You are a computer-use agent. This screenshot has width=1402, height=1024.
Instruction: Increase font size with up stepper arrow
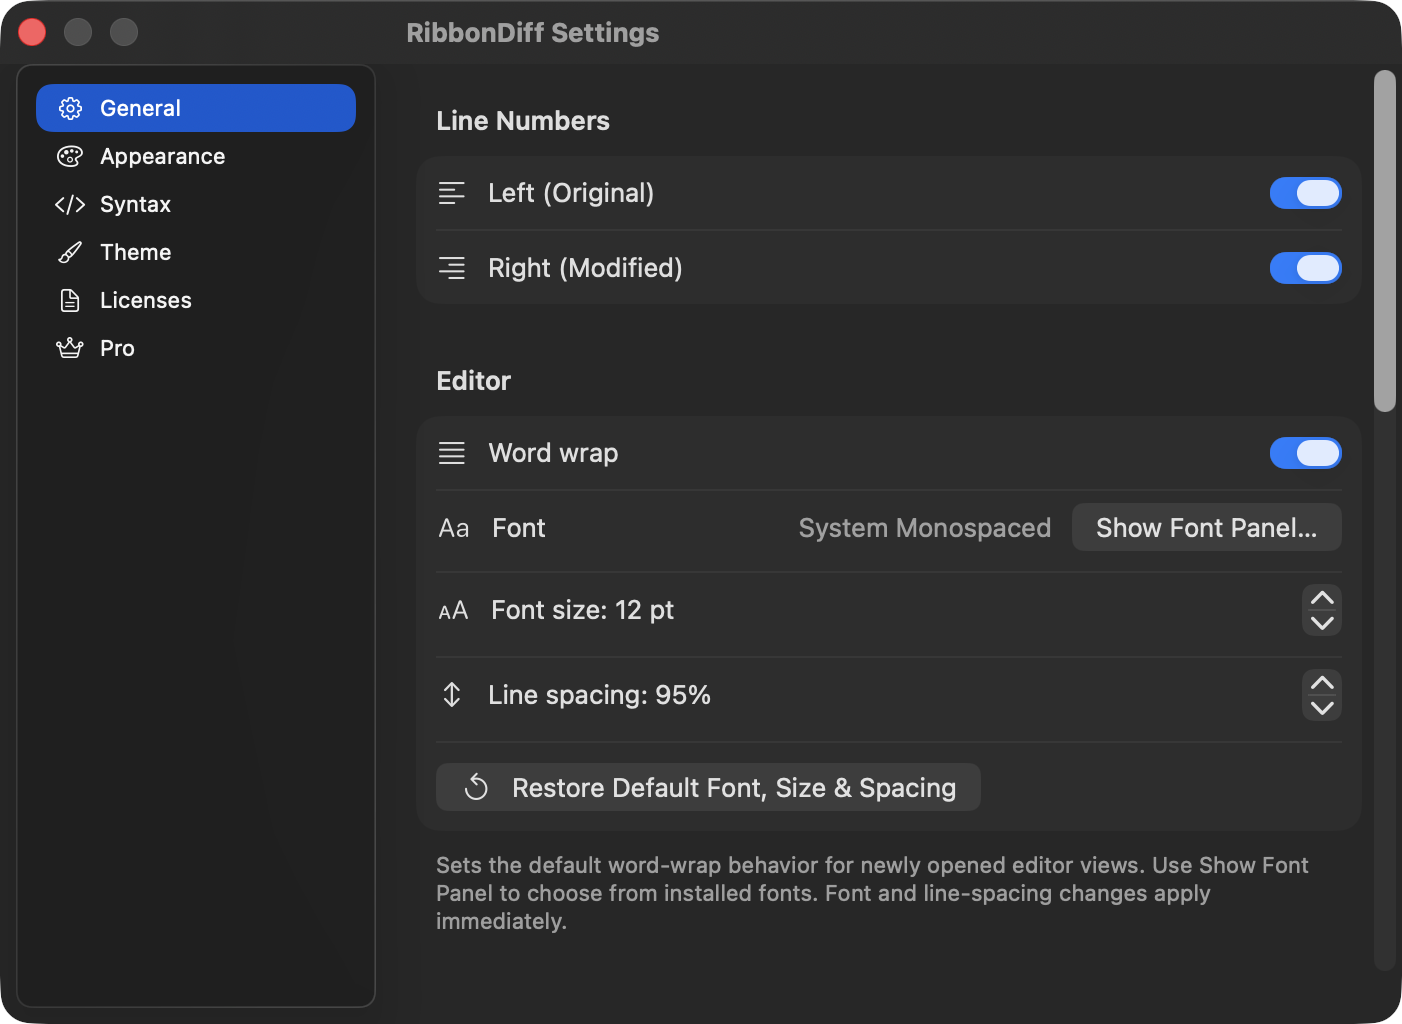1322,598
